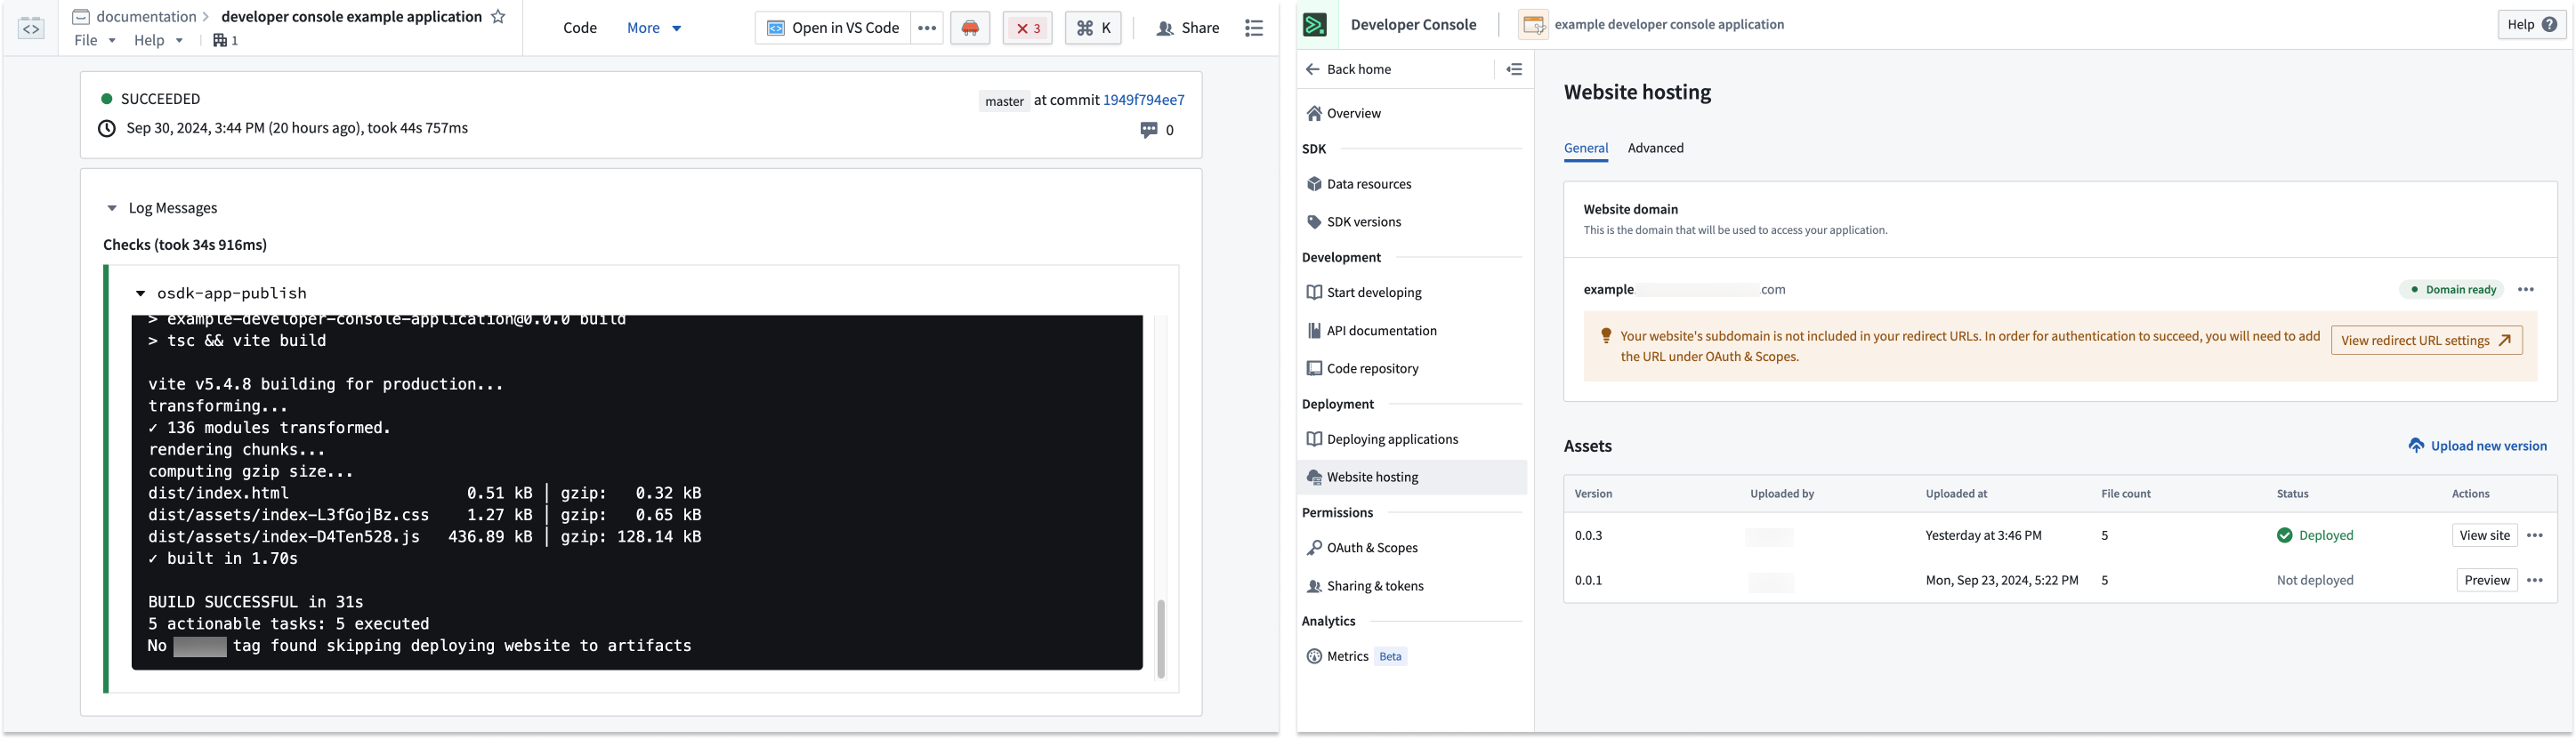Open Overview in the sidebar

(x=1412, y=114)
